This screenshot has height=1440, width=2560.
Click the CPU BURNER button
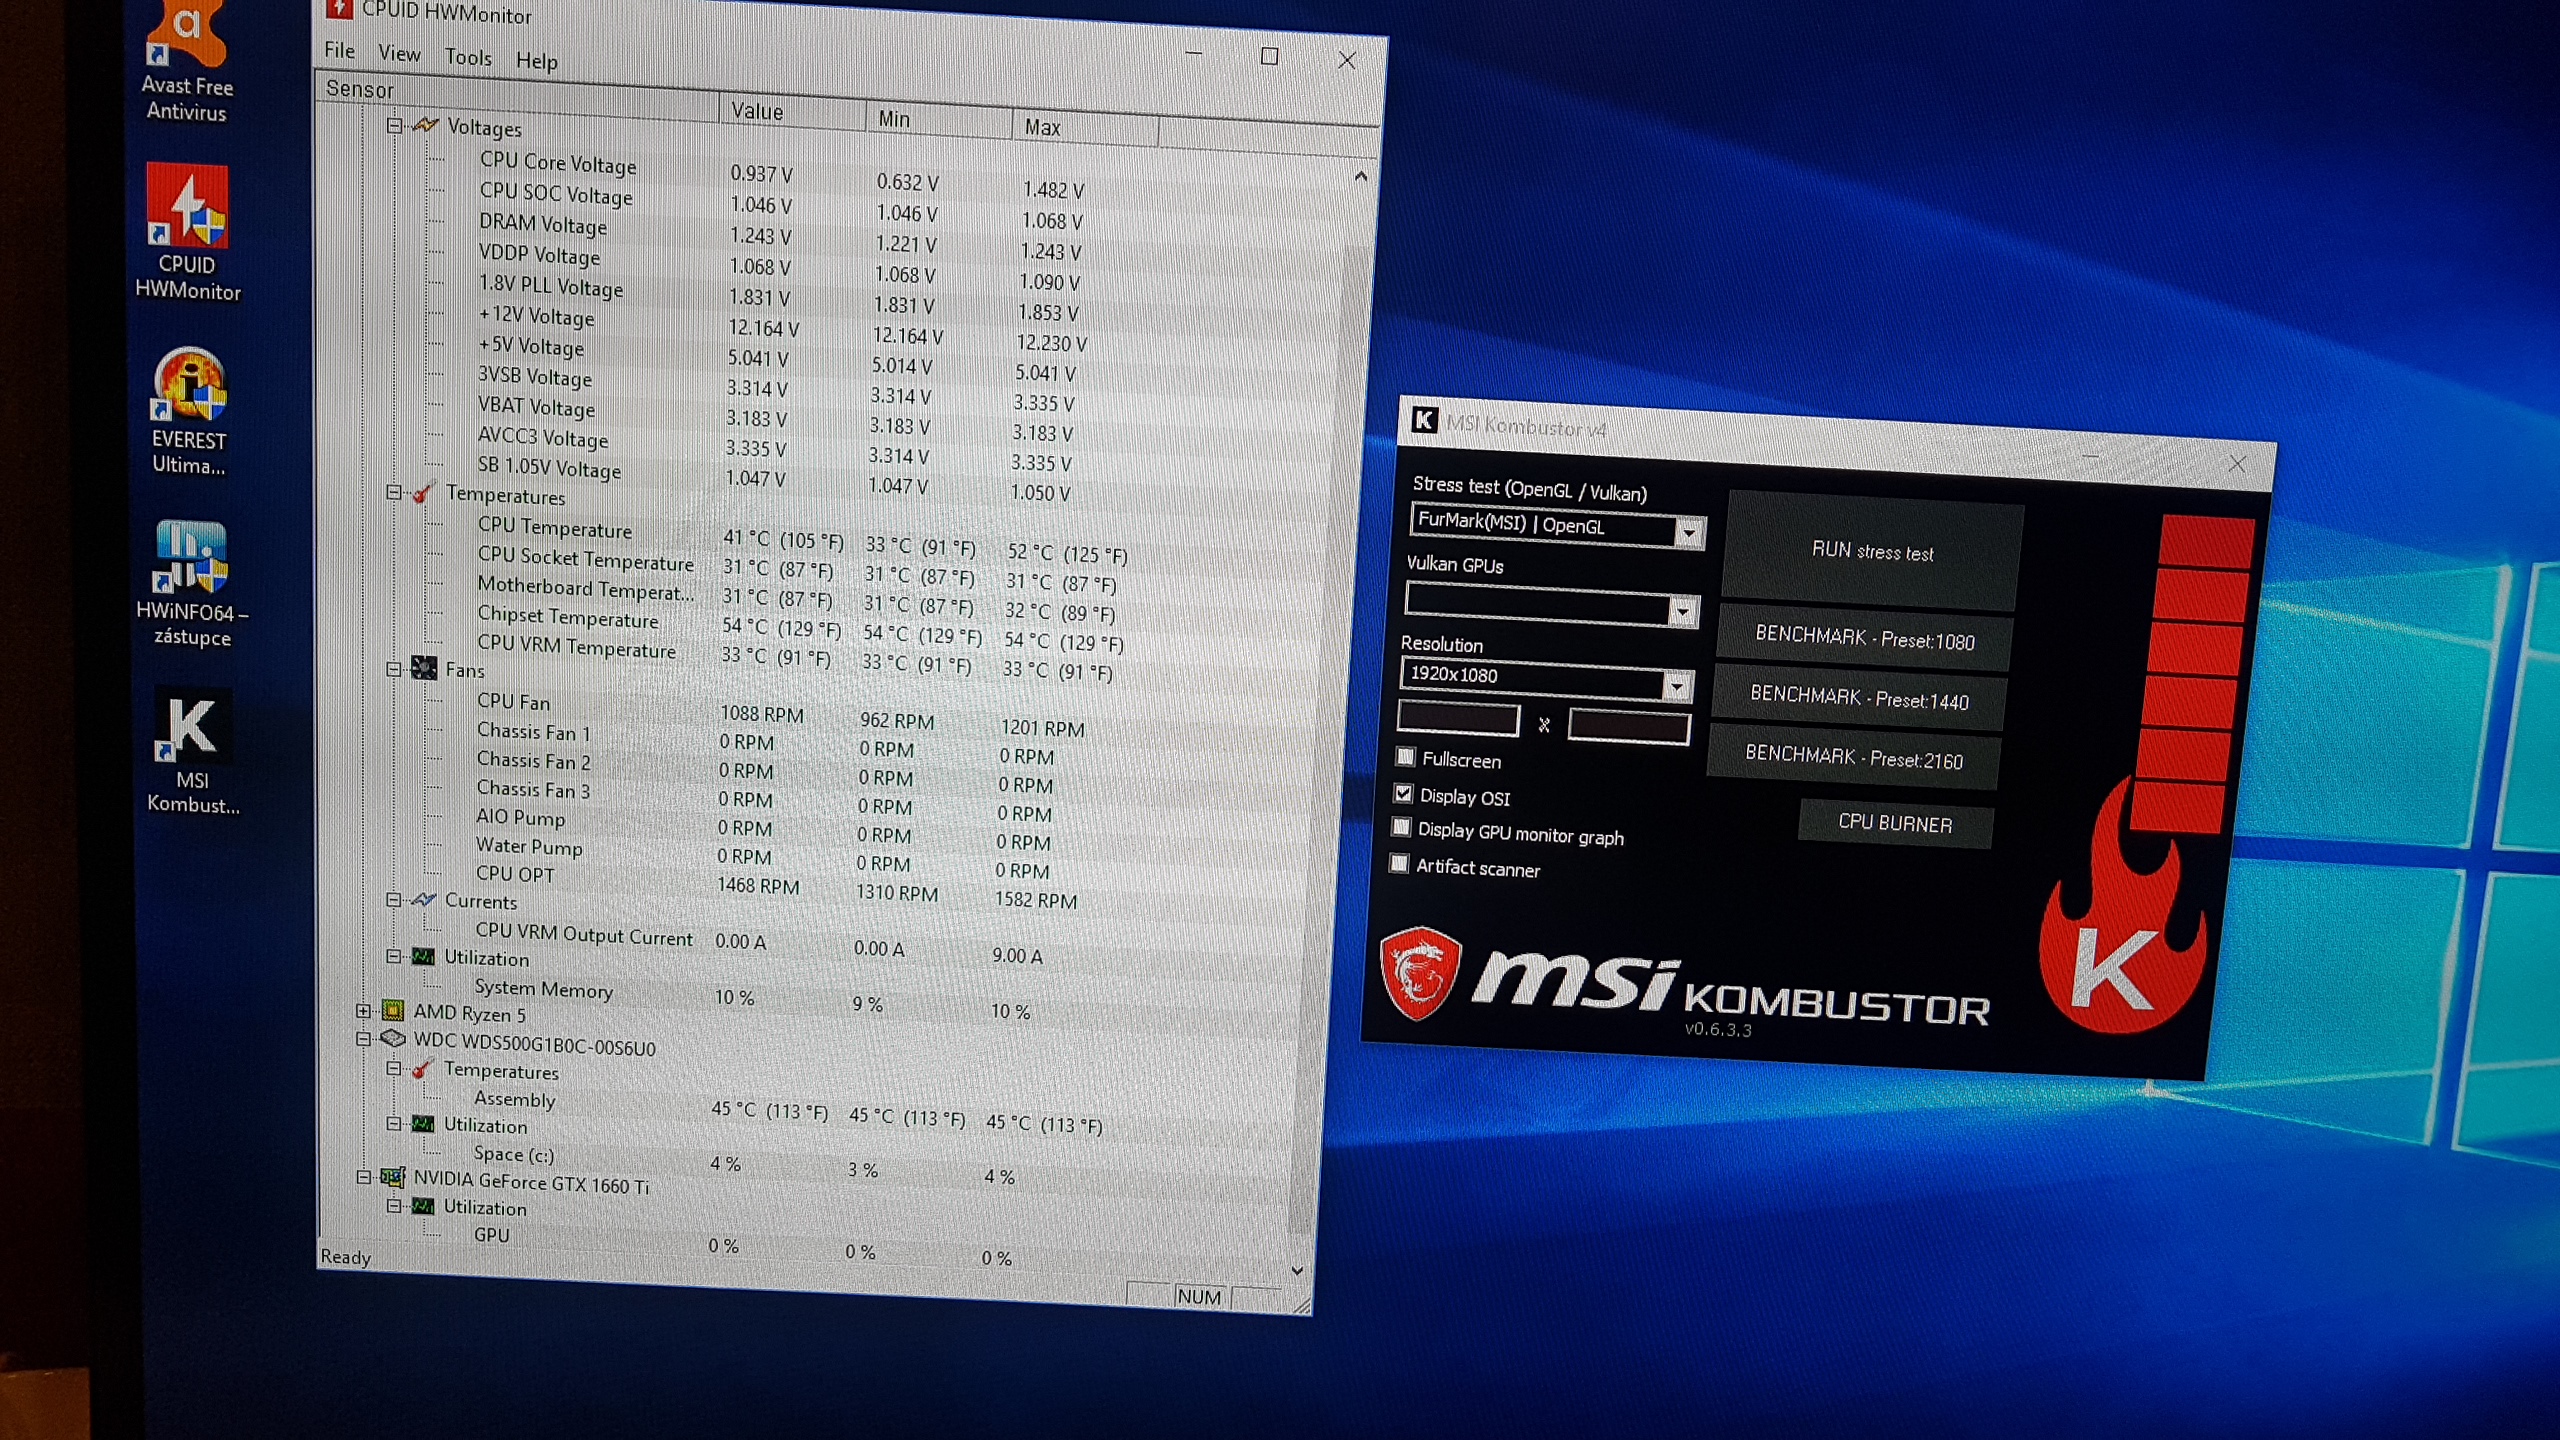click(x=1895, y=823)
